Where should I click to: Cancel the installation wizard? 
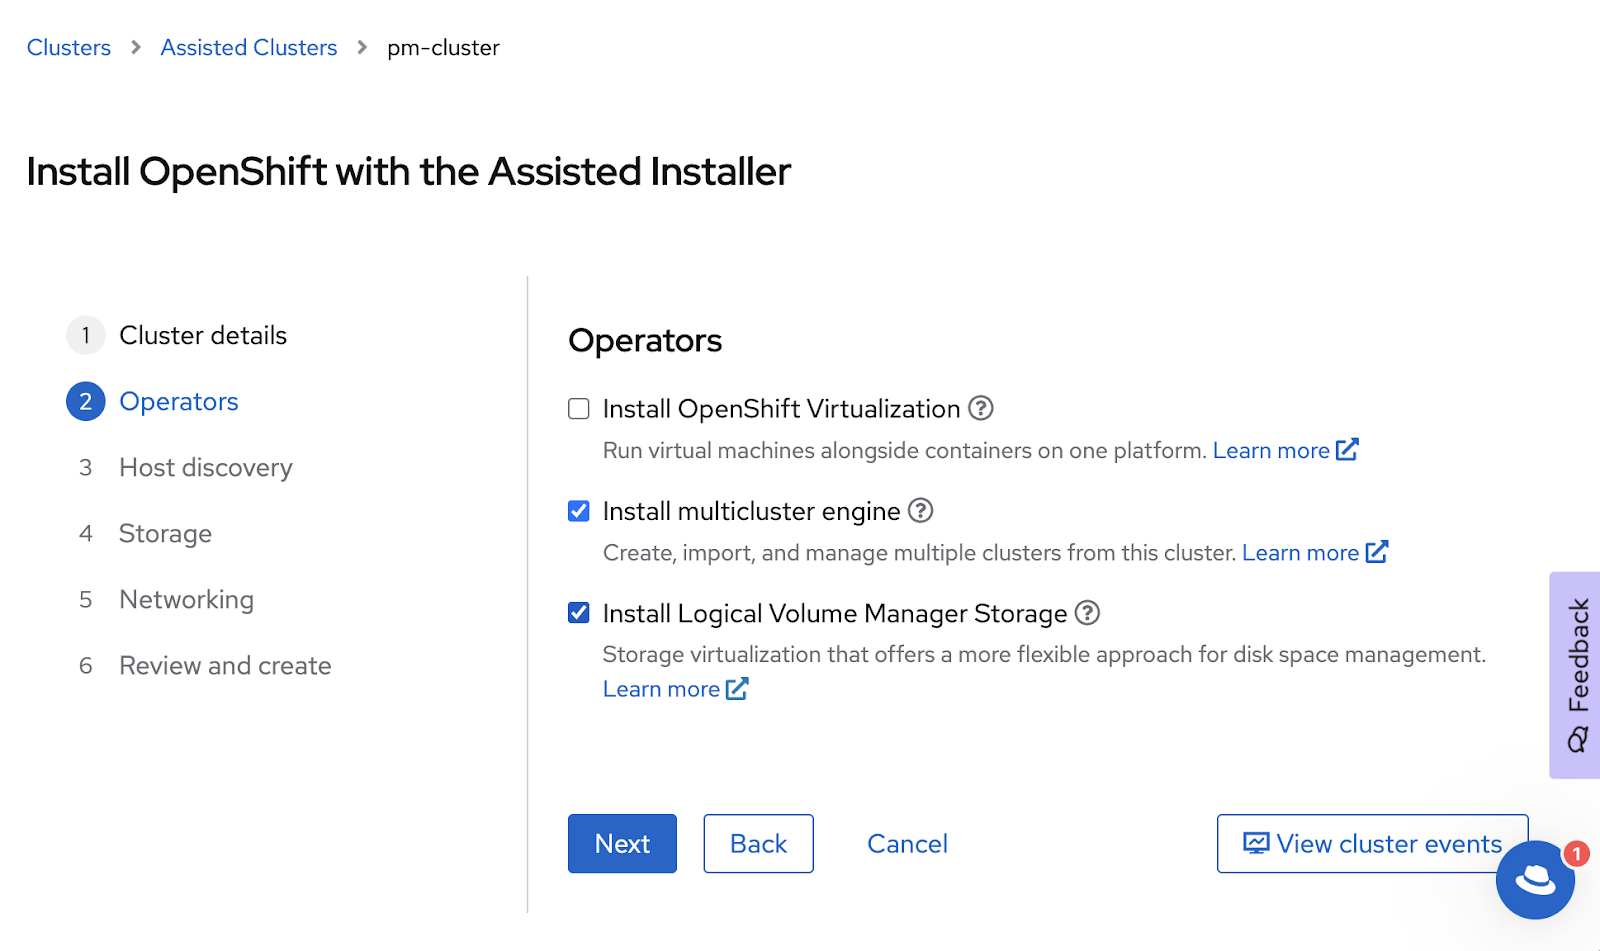(x=906, y=843)
